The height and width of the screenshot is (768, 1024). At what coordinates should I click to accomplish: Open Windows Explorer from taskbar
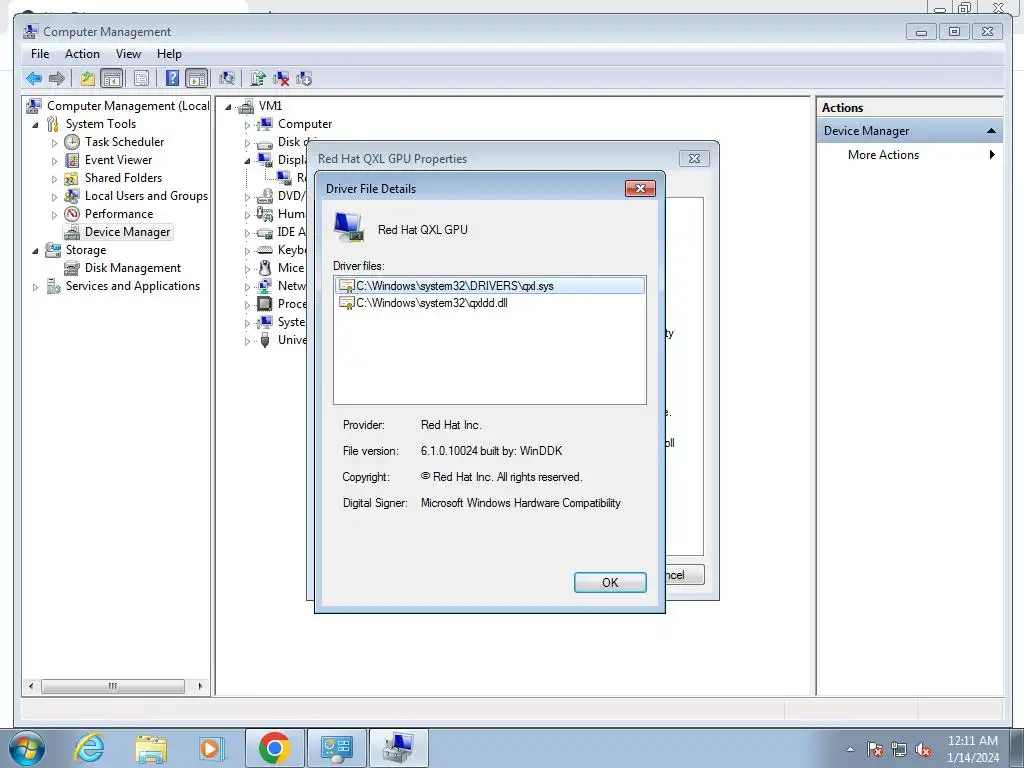[150, 748]
